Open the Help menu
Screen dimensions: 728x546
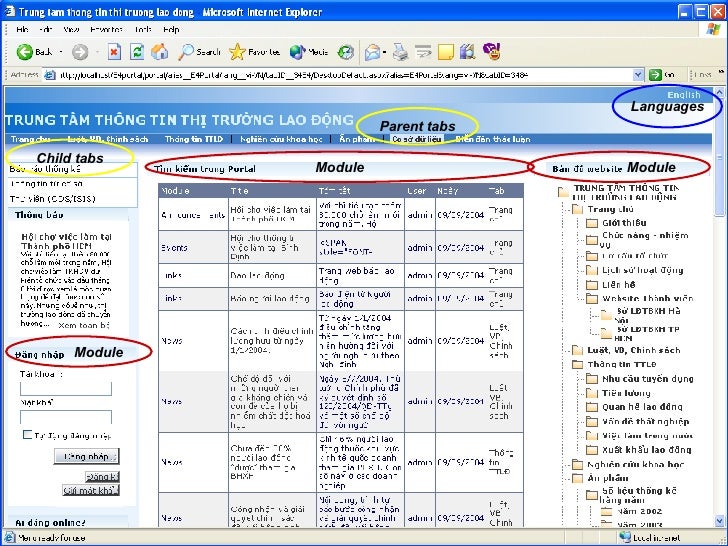point(171,29)
